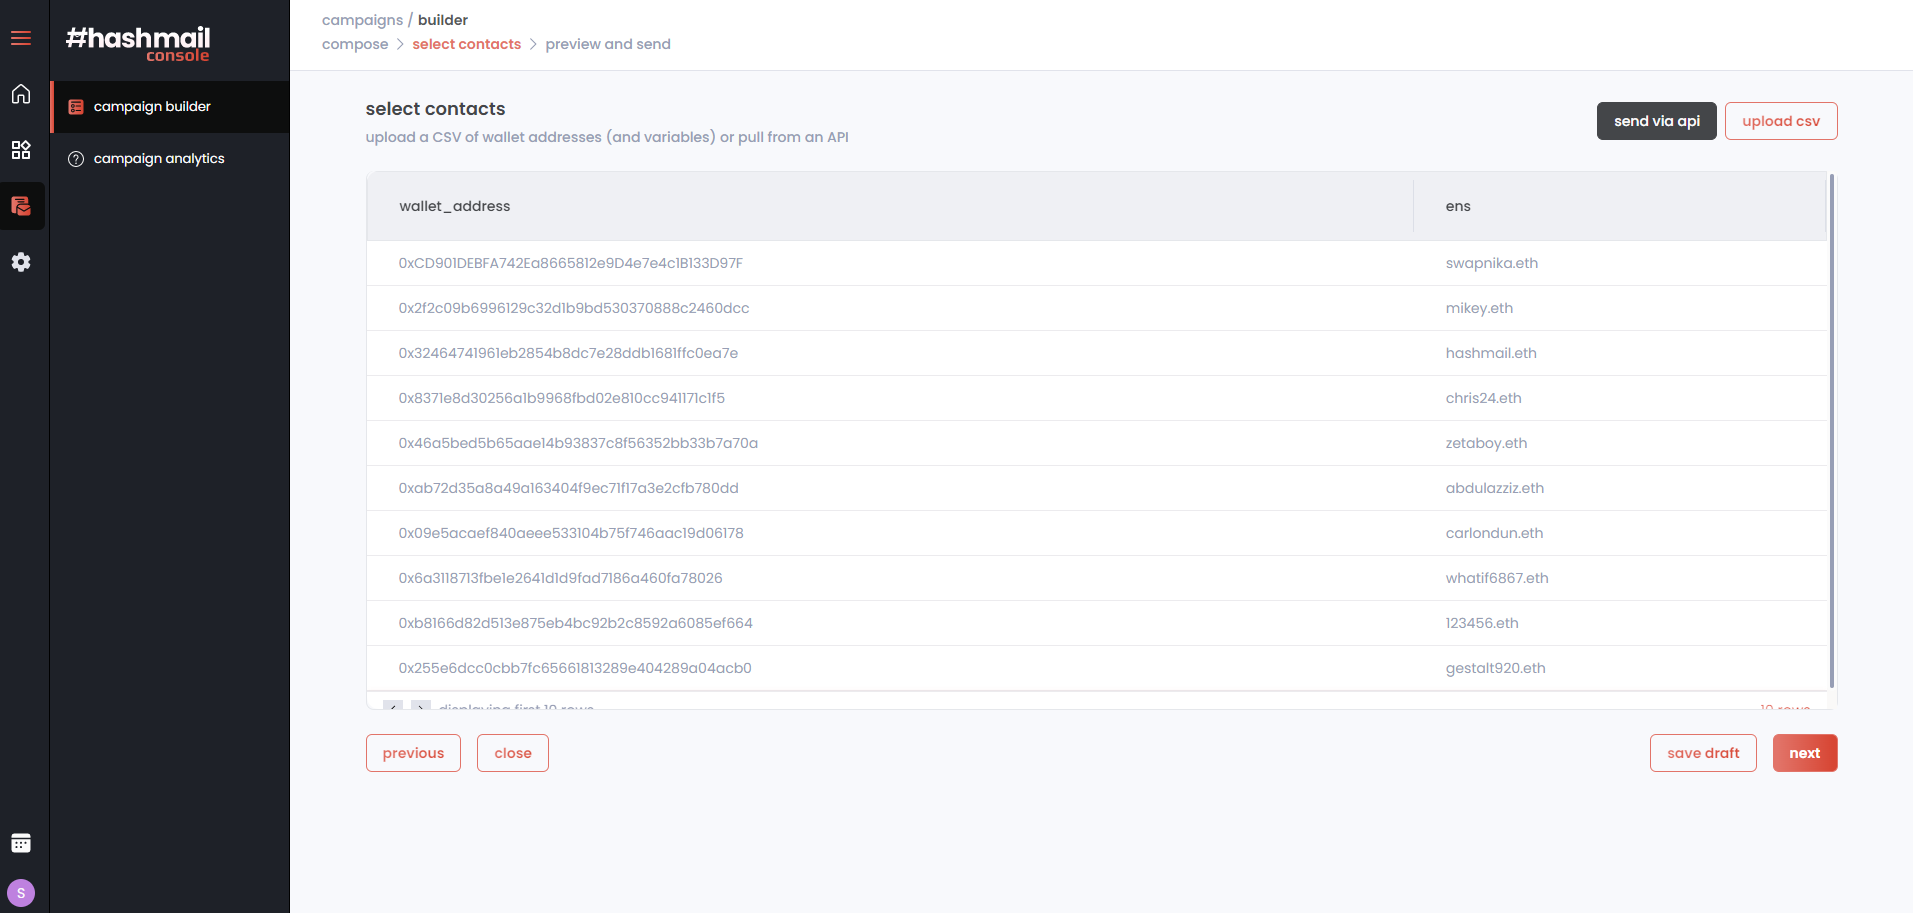Image resolution: width=1913 pixels, height=913 pixels.
Task: Open the campaign builder menu item
Action: coord(170,107)
